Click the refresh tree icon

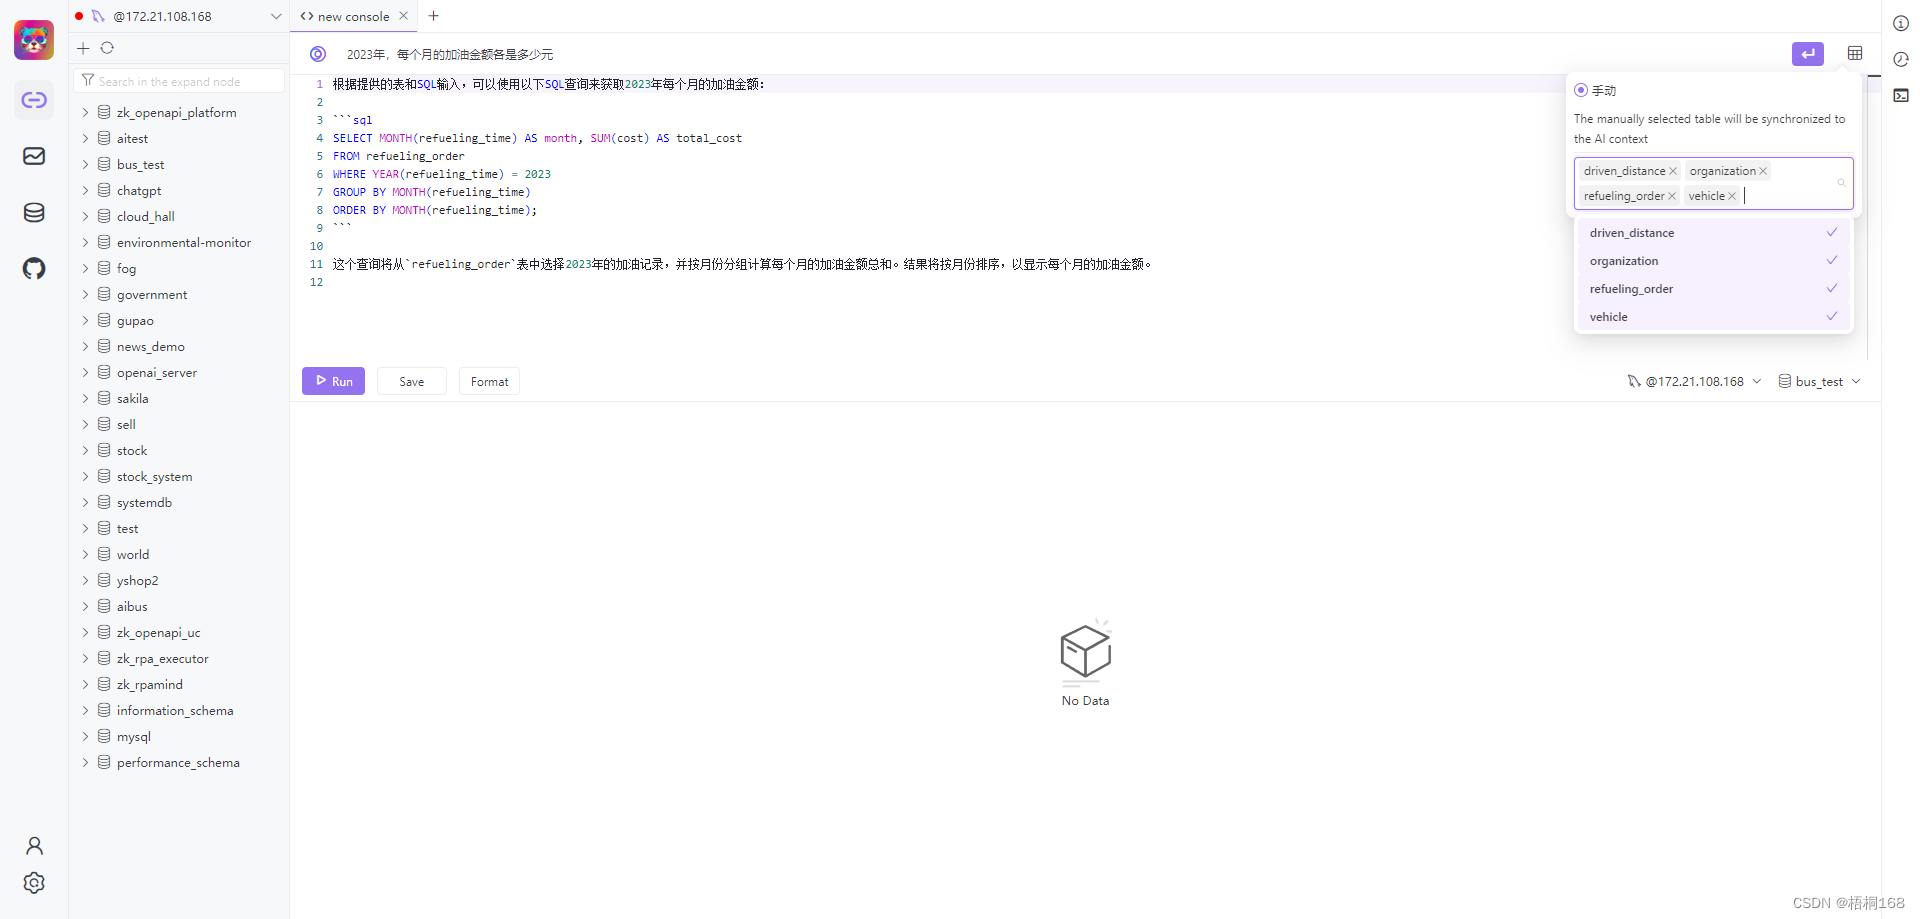pyautogui.click(x=107, y=48)
